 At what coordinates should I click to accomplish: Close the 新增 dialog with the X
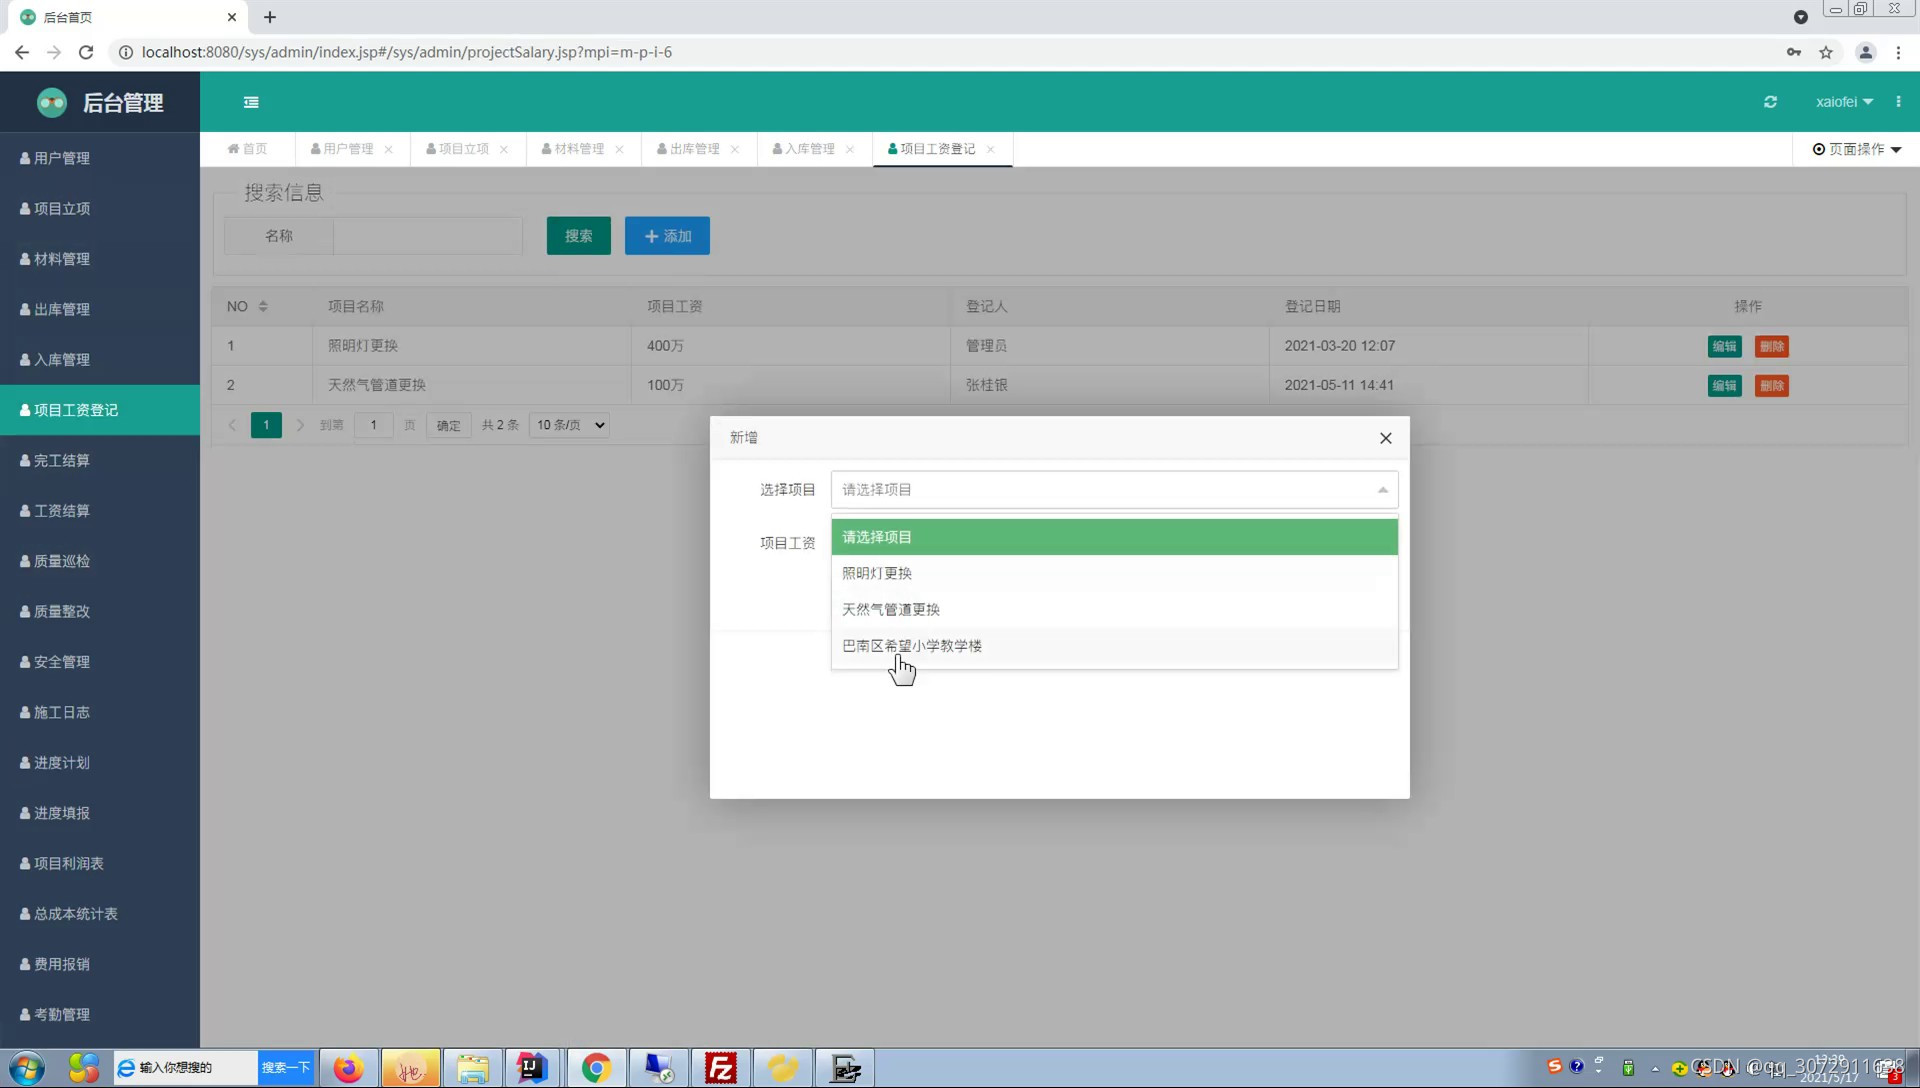(1385, 438)
